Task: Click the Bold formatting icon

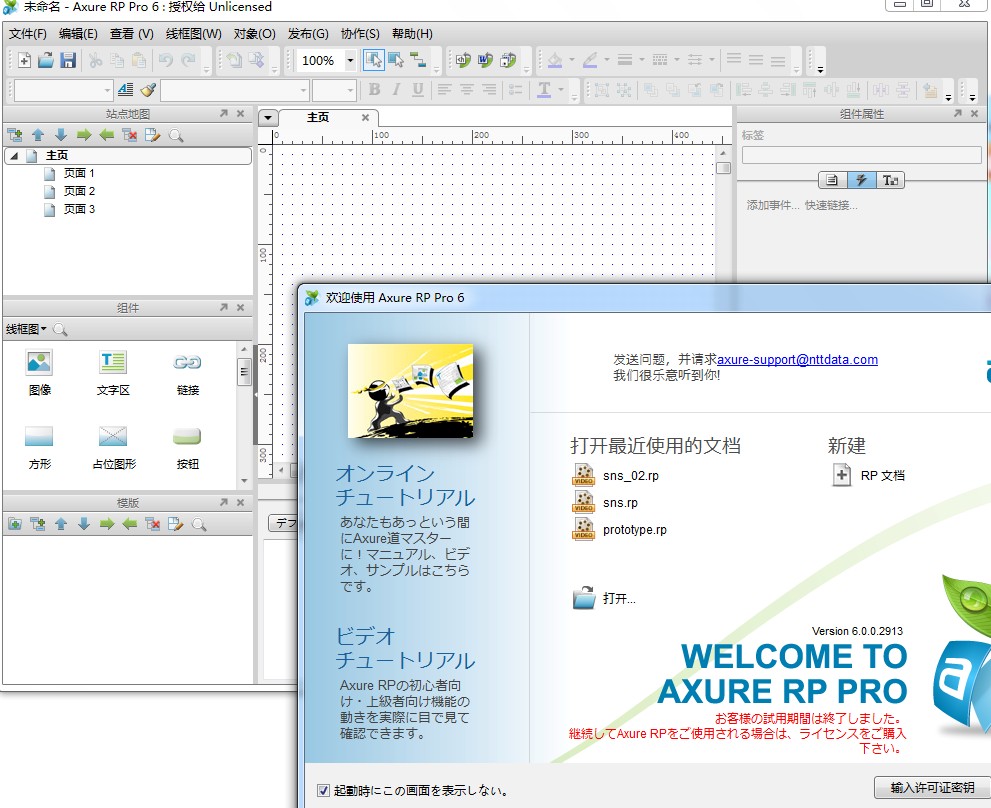Action: [374, 90]
